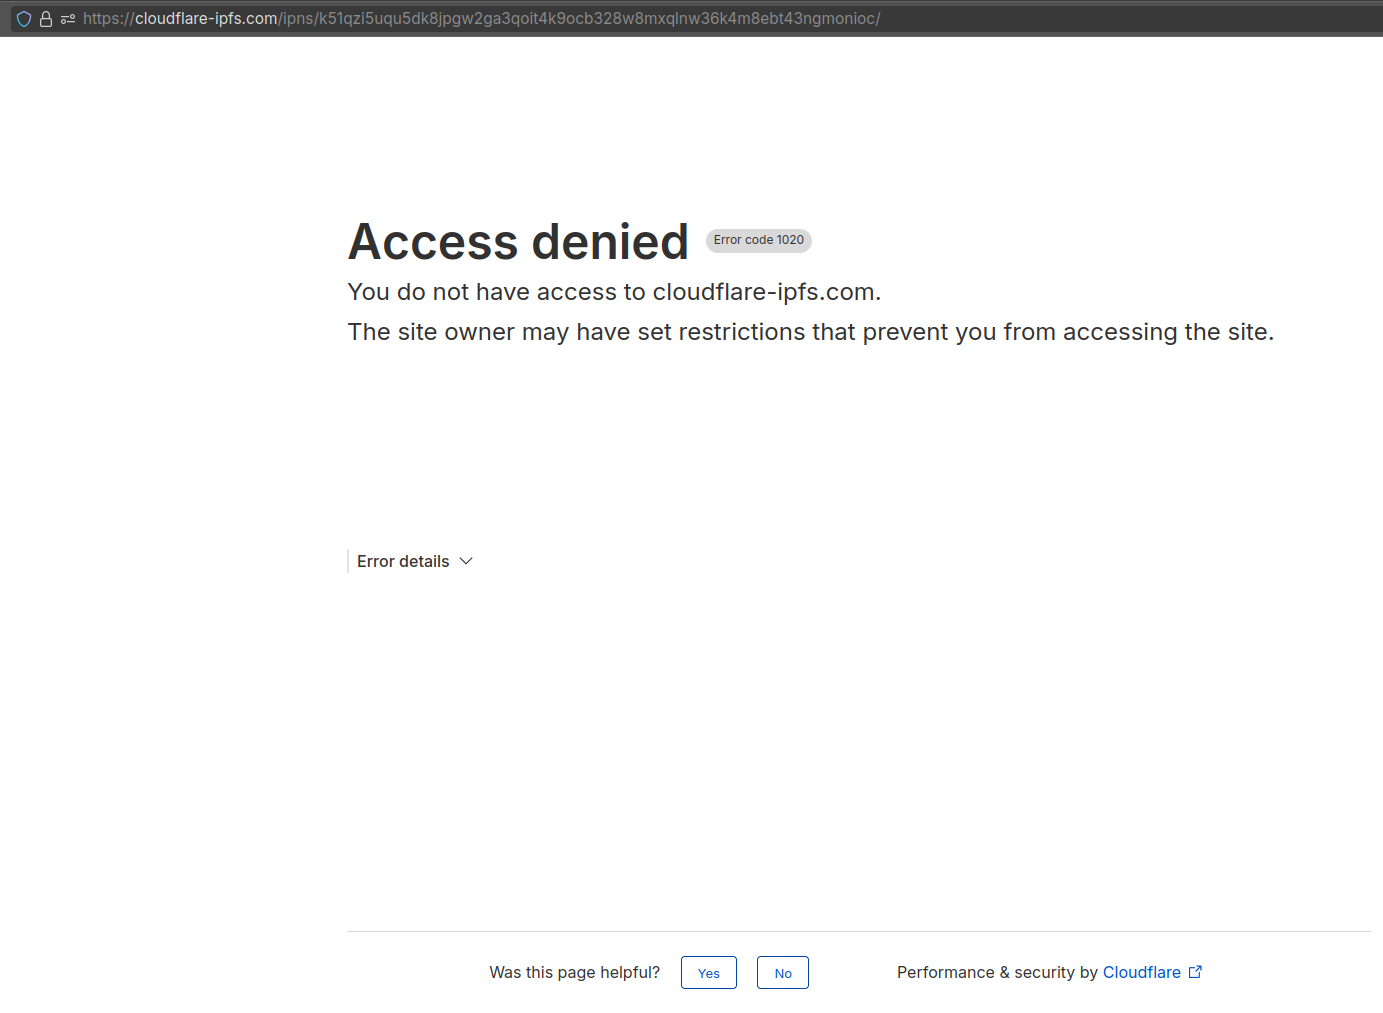This screenshot has width=1383, height=1013.
Task: Open the Cloudflare link
Action: tap(1141, 972)
